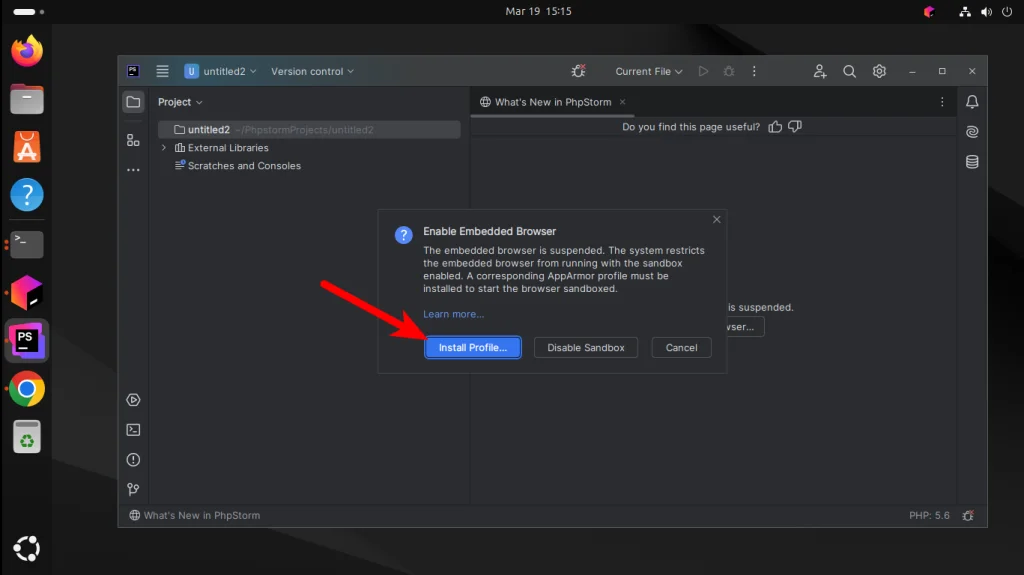Expand the External Libraries tree node

click(x=164, y=148)
